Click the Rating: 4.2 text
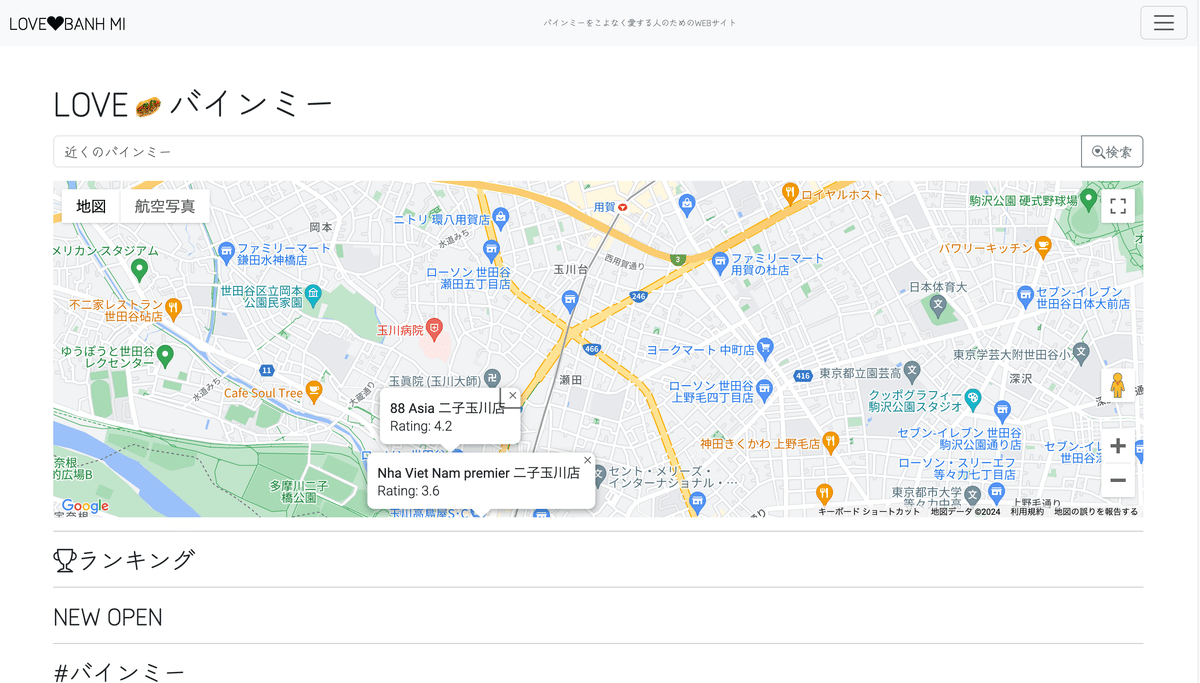This screenshot has height=683, width=1200. coord(421,426)
